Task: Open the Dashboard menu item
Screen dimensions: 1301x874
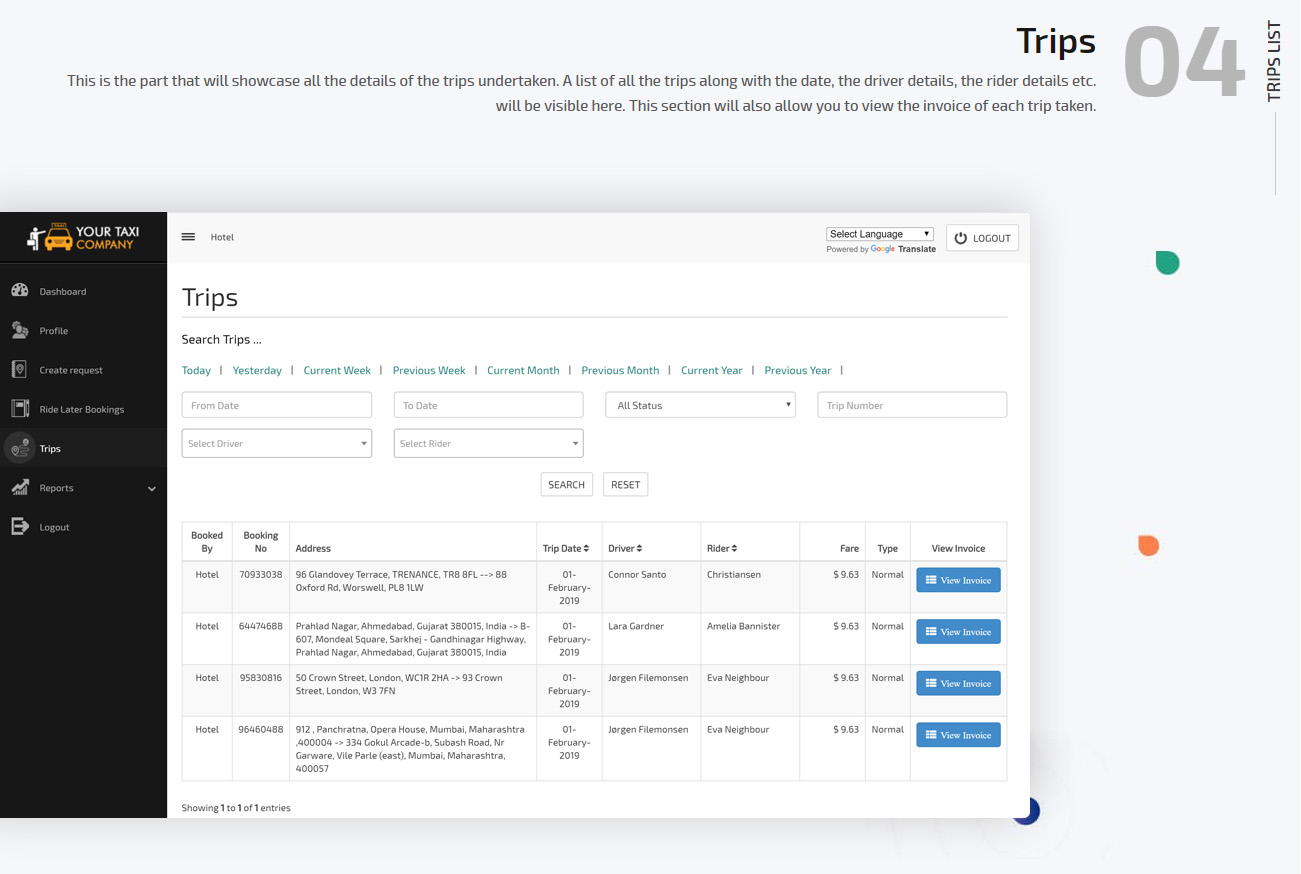Action: point(84,291)
